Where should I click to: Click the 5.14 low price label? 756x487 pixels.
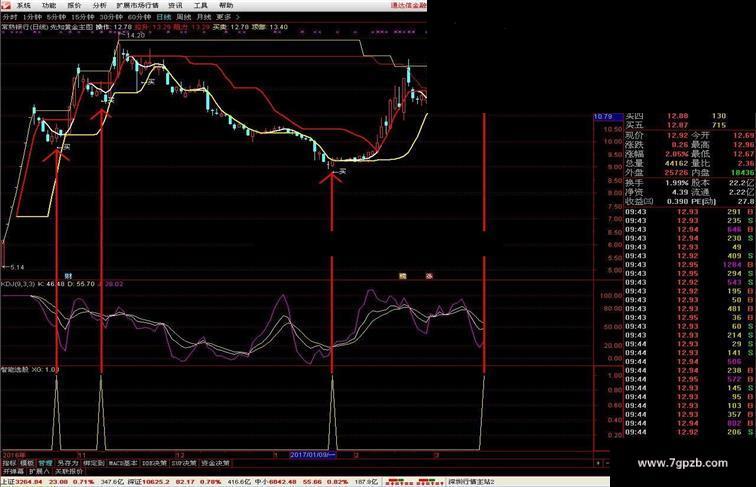pos(16,267)
